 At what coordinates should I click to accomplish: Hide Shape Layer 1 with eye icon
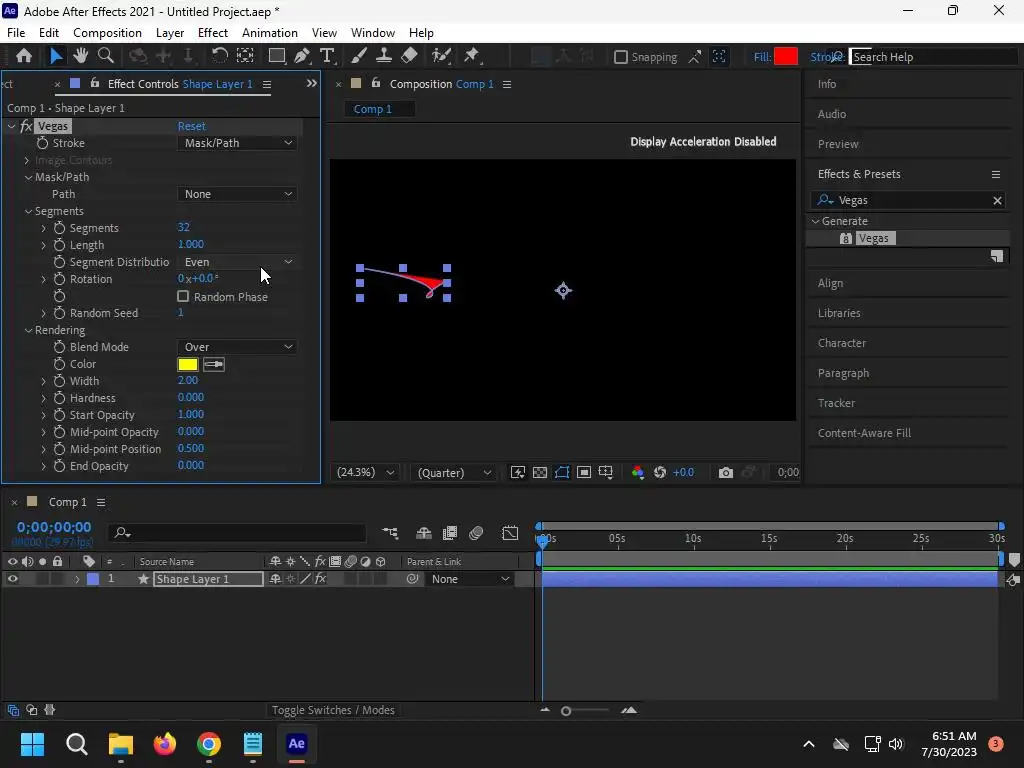click(12, 579)
